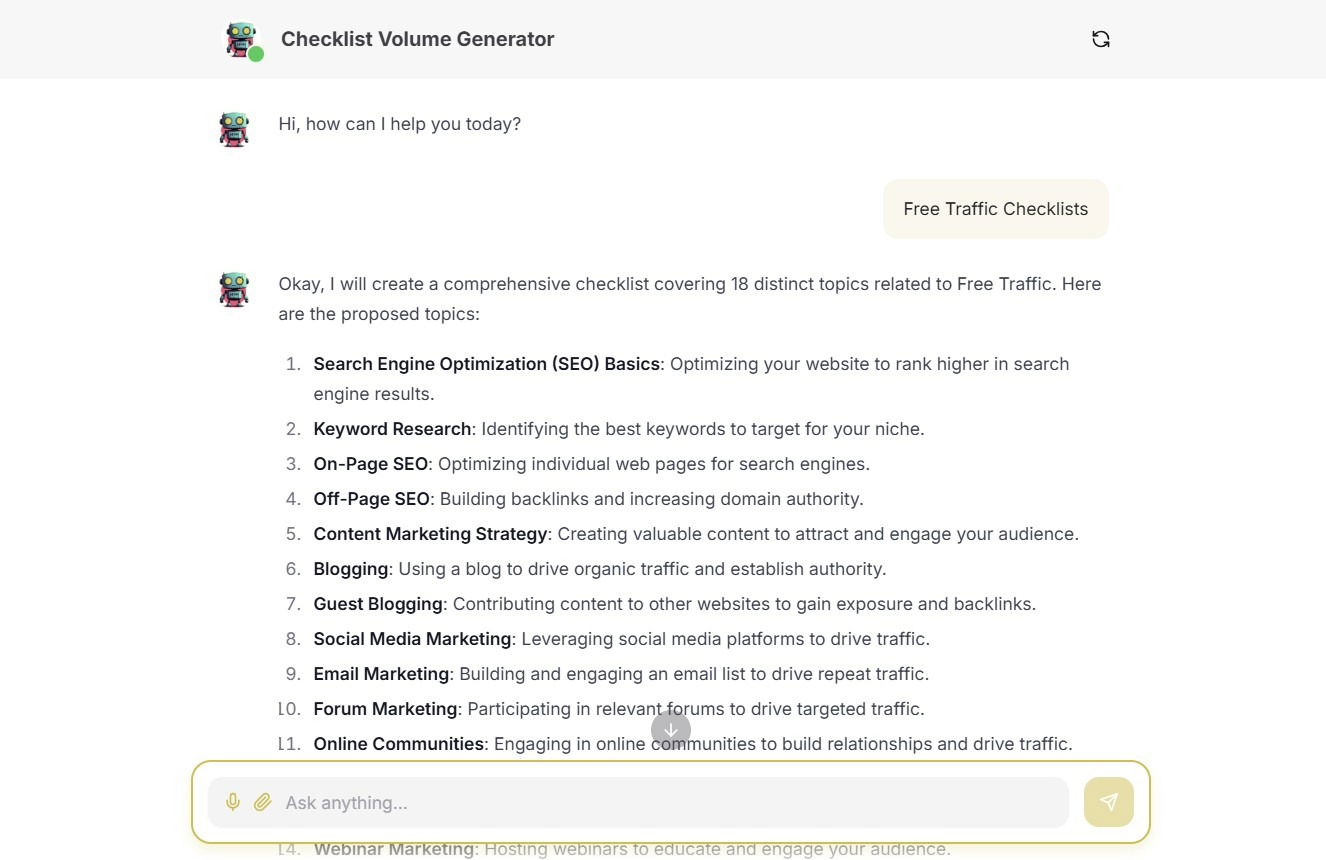Select the 'Forum Marketing' list item

(x=618, y=709)
